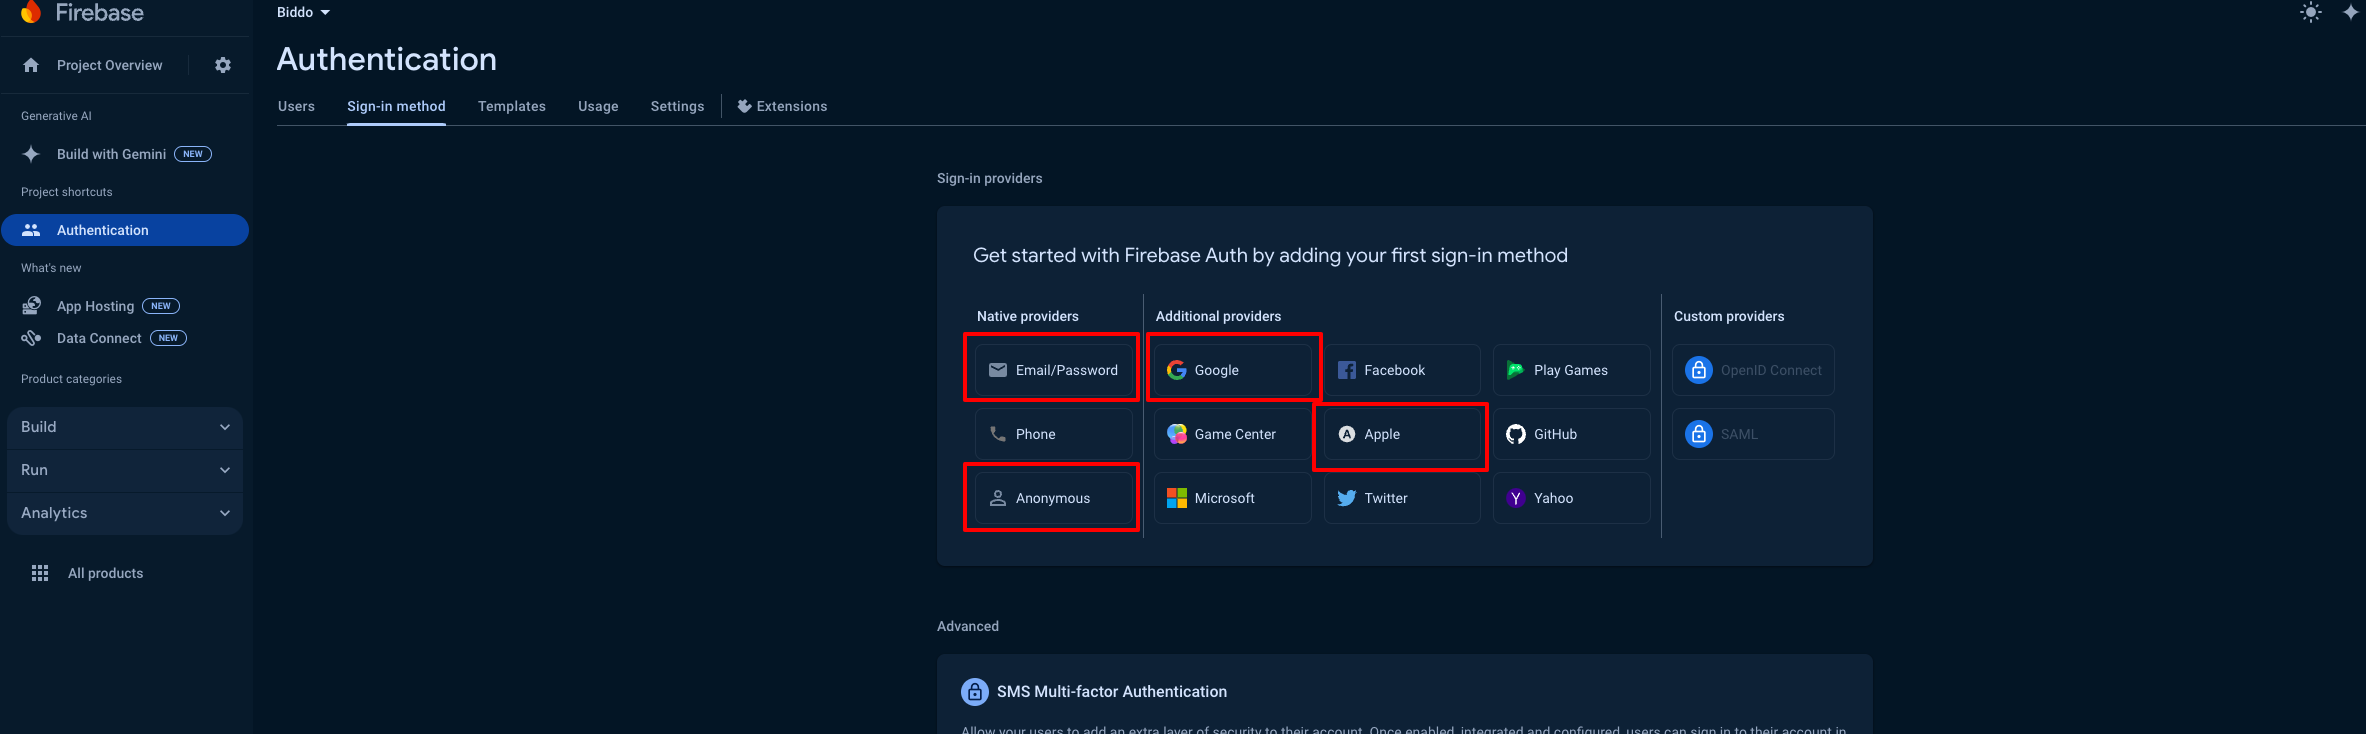Go to Project Overview

[109, 65]
